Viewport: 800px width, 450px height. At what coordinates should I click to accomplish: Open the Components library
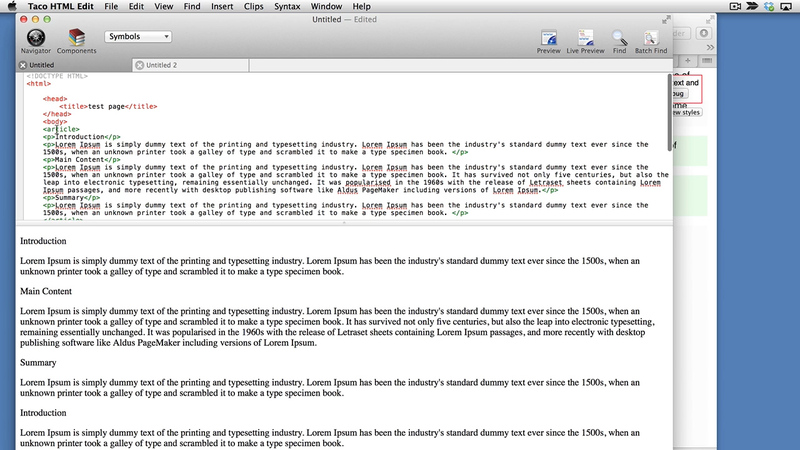[77, 41]
